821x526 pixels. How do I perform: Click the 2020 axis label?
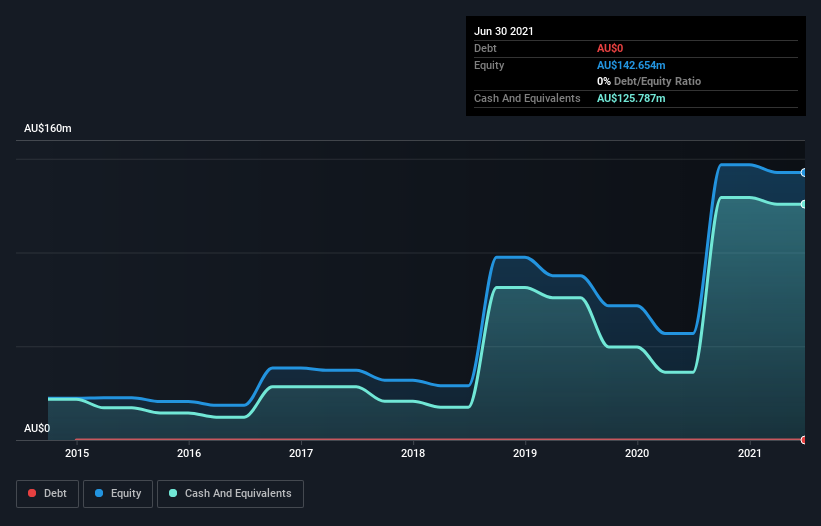pyautogui.click(x=637, y=453)
